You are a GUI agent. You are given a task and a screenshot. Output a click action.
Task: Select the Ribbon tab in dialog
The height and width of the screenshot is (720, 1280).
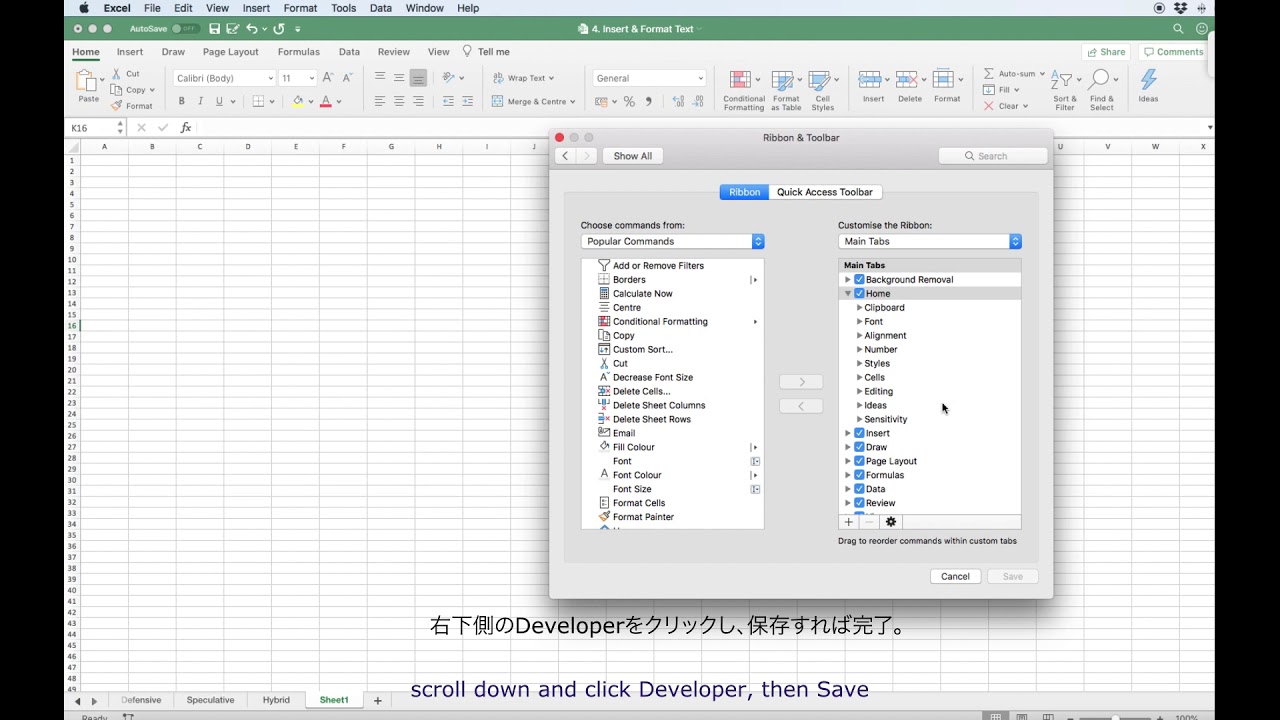[x=744, y=192]
